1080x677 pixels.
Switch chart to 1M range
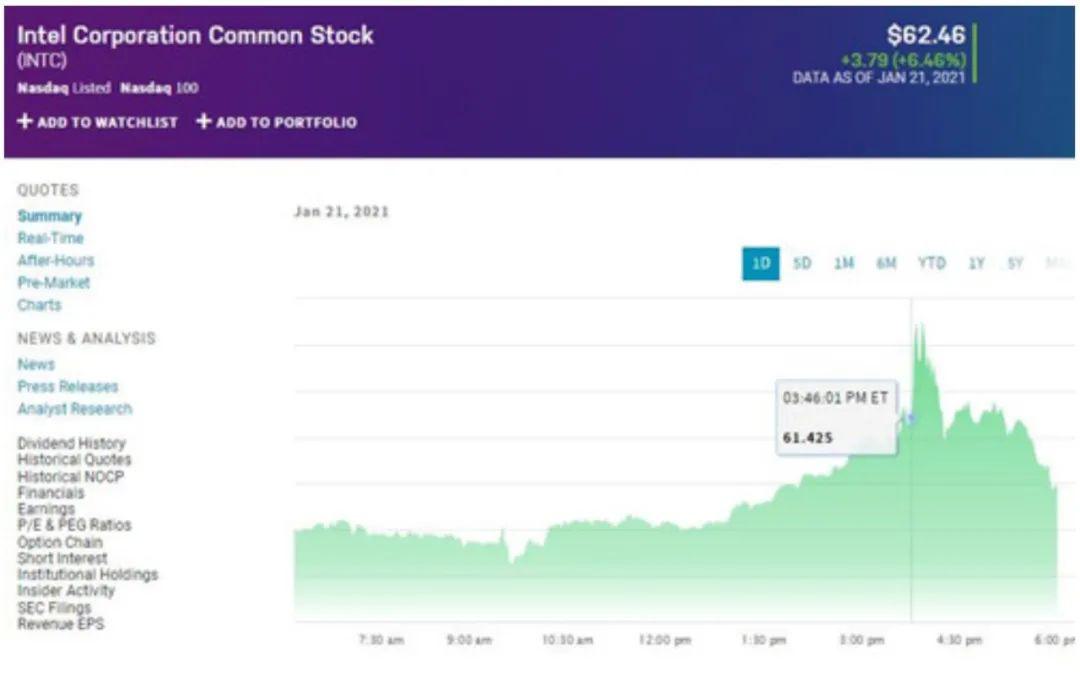(844, 264)
